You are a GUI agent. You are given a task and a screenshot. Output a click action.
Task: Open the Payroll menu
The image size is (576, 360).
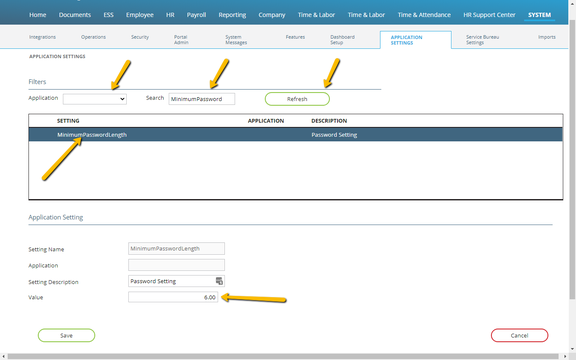[x=196, y=15]
